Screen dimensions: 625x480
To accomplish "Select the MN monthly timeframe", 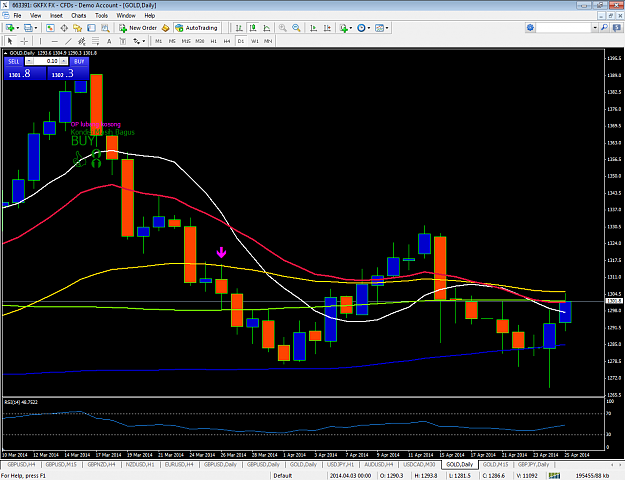I will click(268, 41).
